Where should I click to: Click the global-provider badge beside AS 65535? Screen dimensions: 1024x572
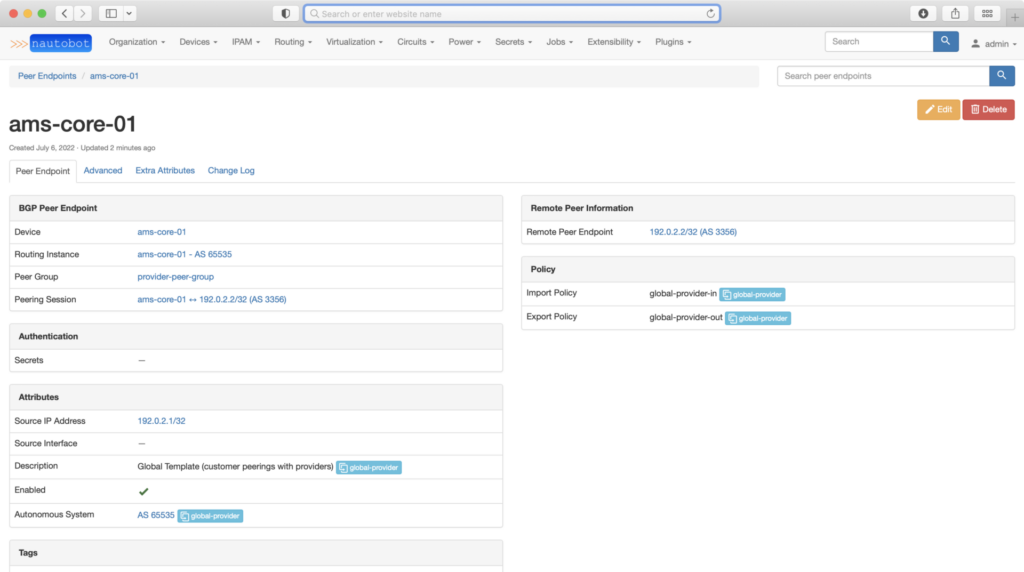210,516
